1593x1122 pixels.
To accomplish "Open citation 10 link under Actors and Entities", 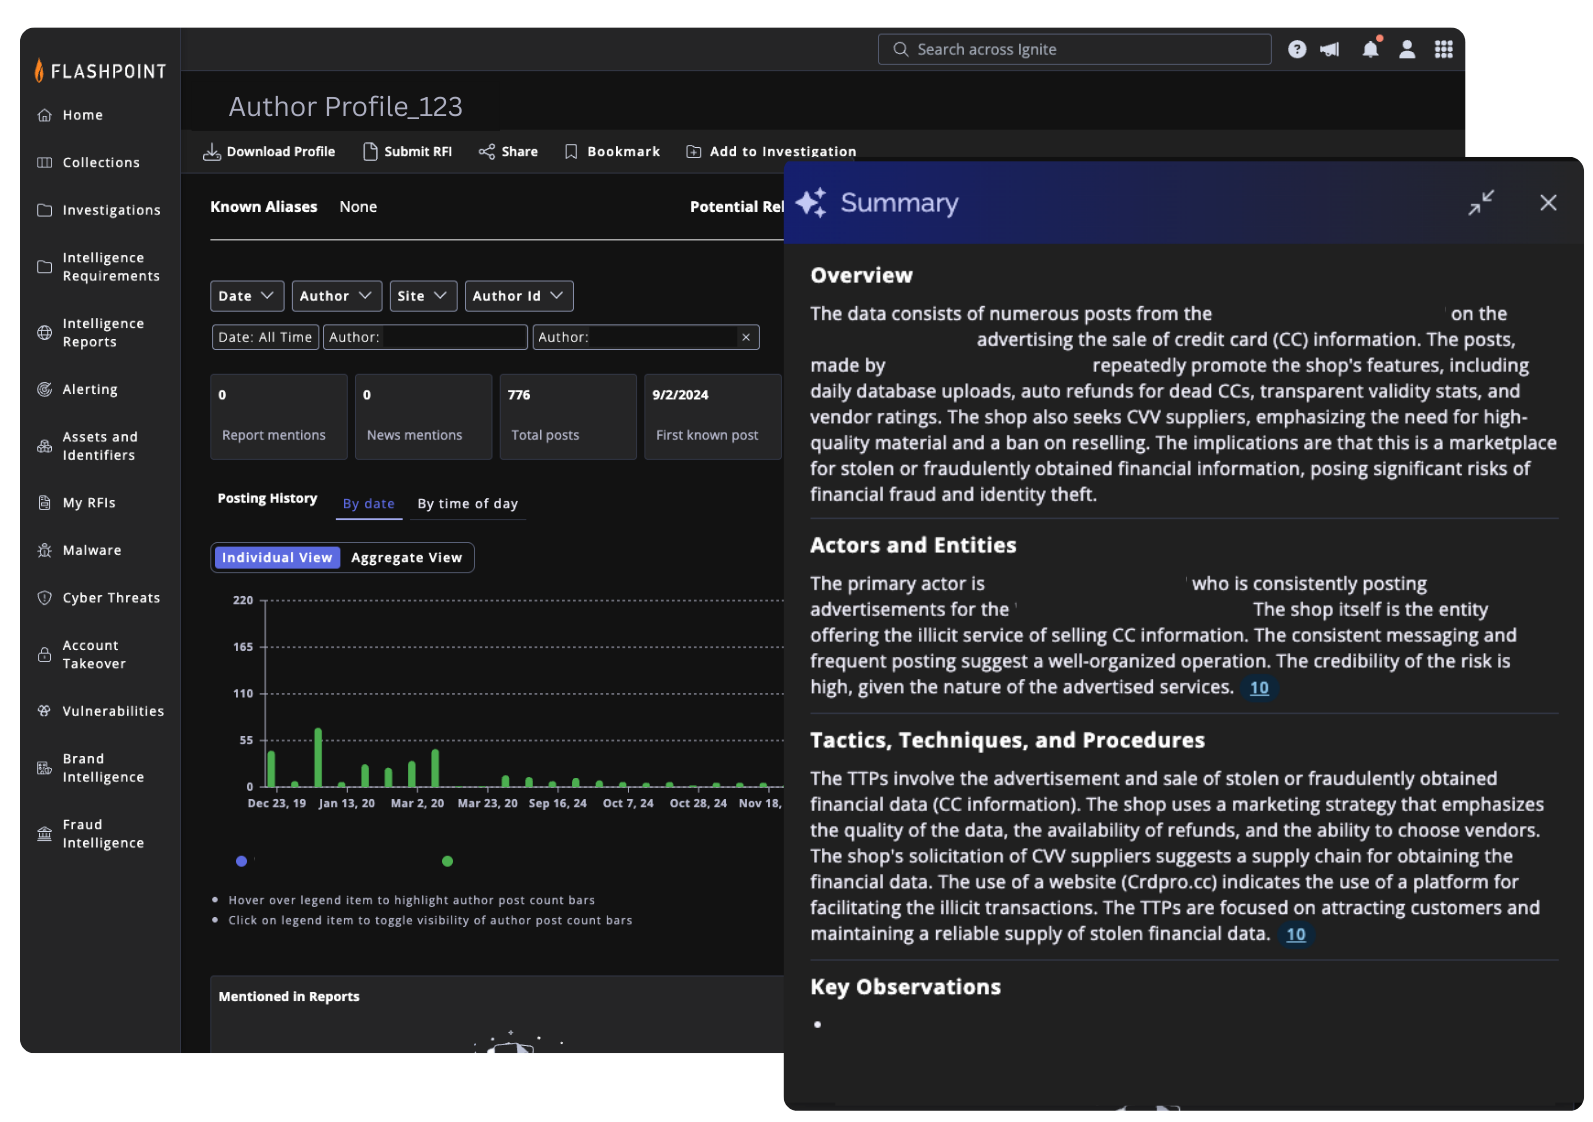I will tap(1259, 688).
